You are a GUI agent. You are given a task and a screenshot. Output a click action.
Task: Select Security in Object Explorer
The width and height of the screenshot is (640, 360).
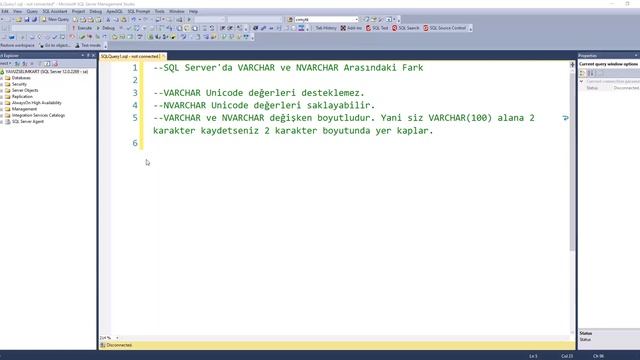tap(19, 84)
